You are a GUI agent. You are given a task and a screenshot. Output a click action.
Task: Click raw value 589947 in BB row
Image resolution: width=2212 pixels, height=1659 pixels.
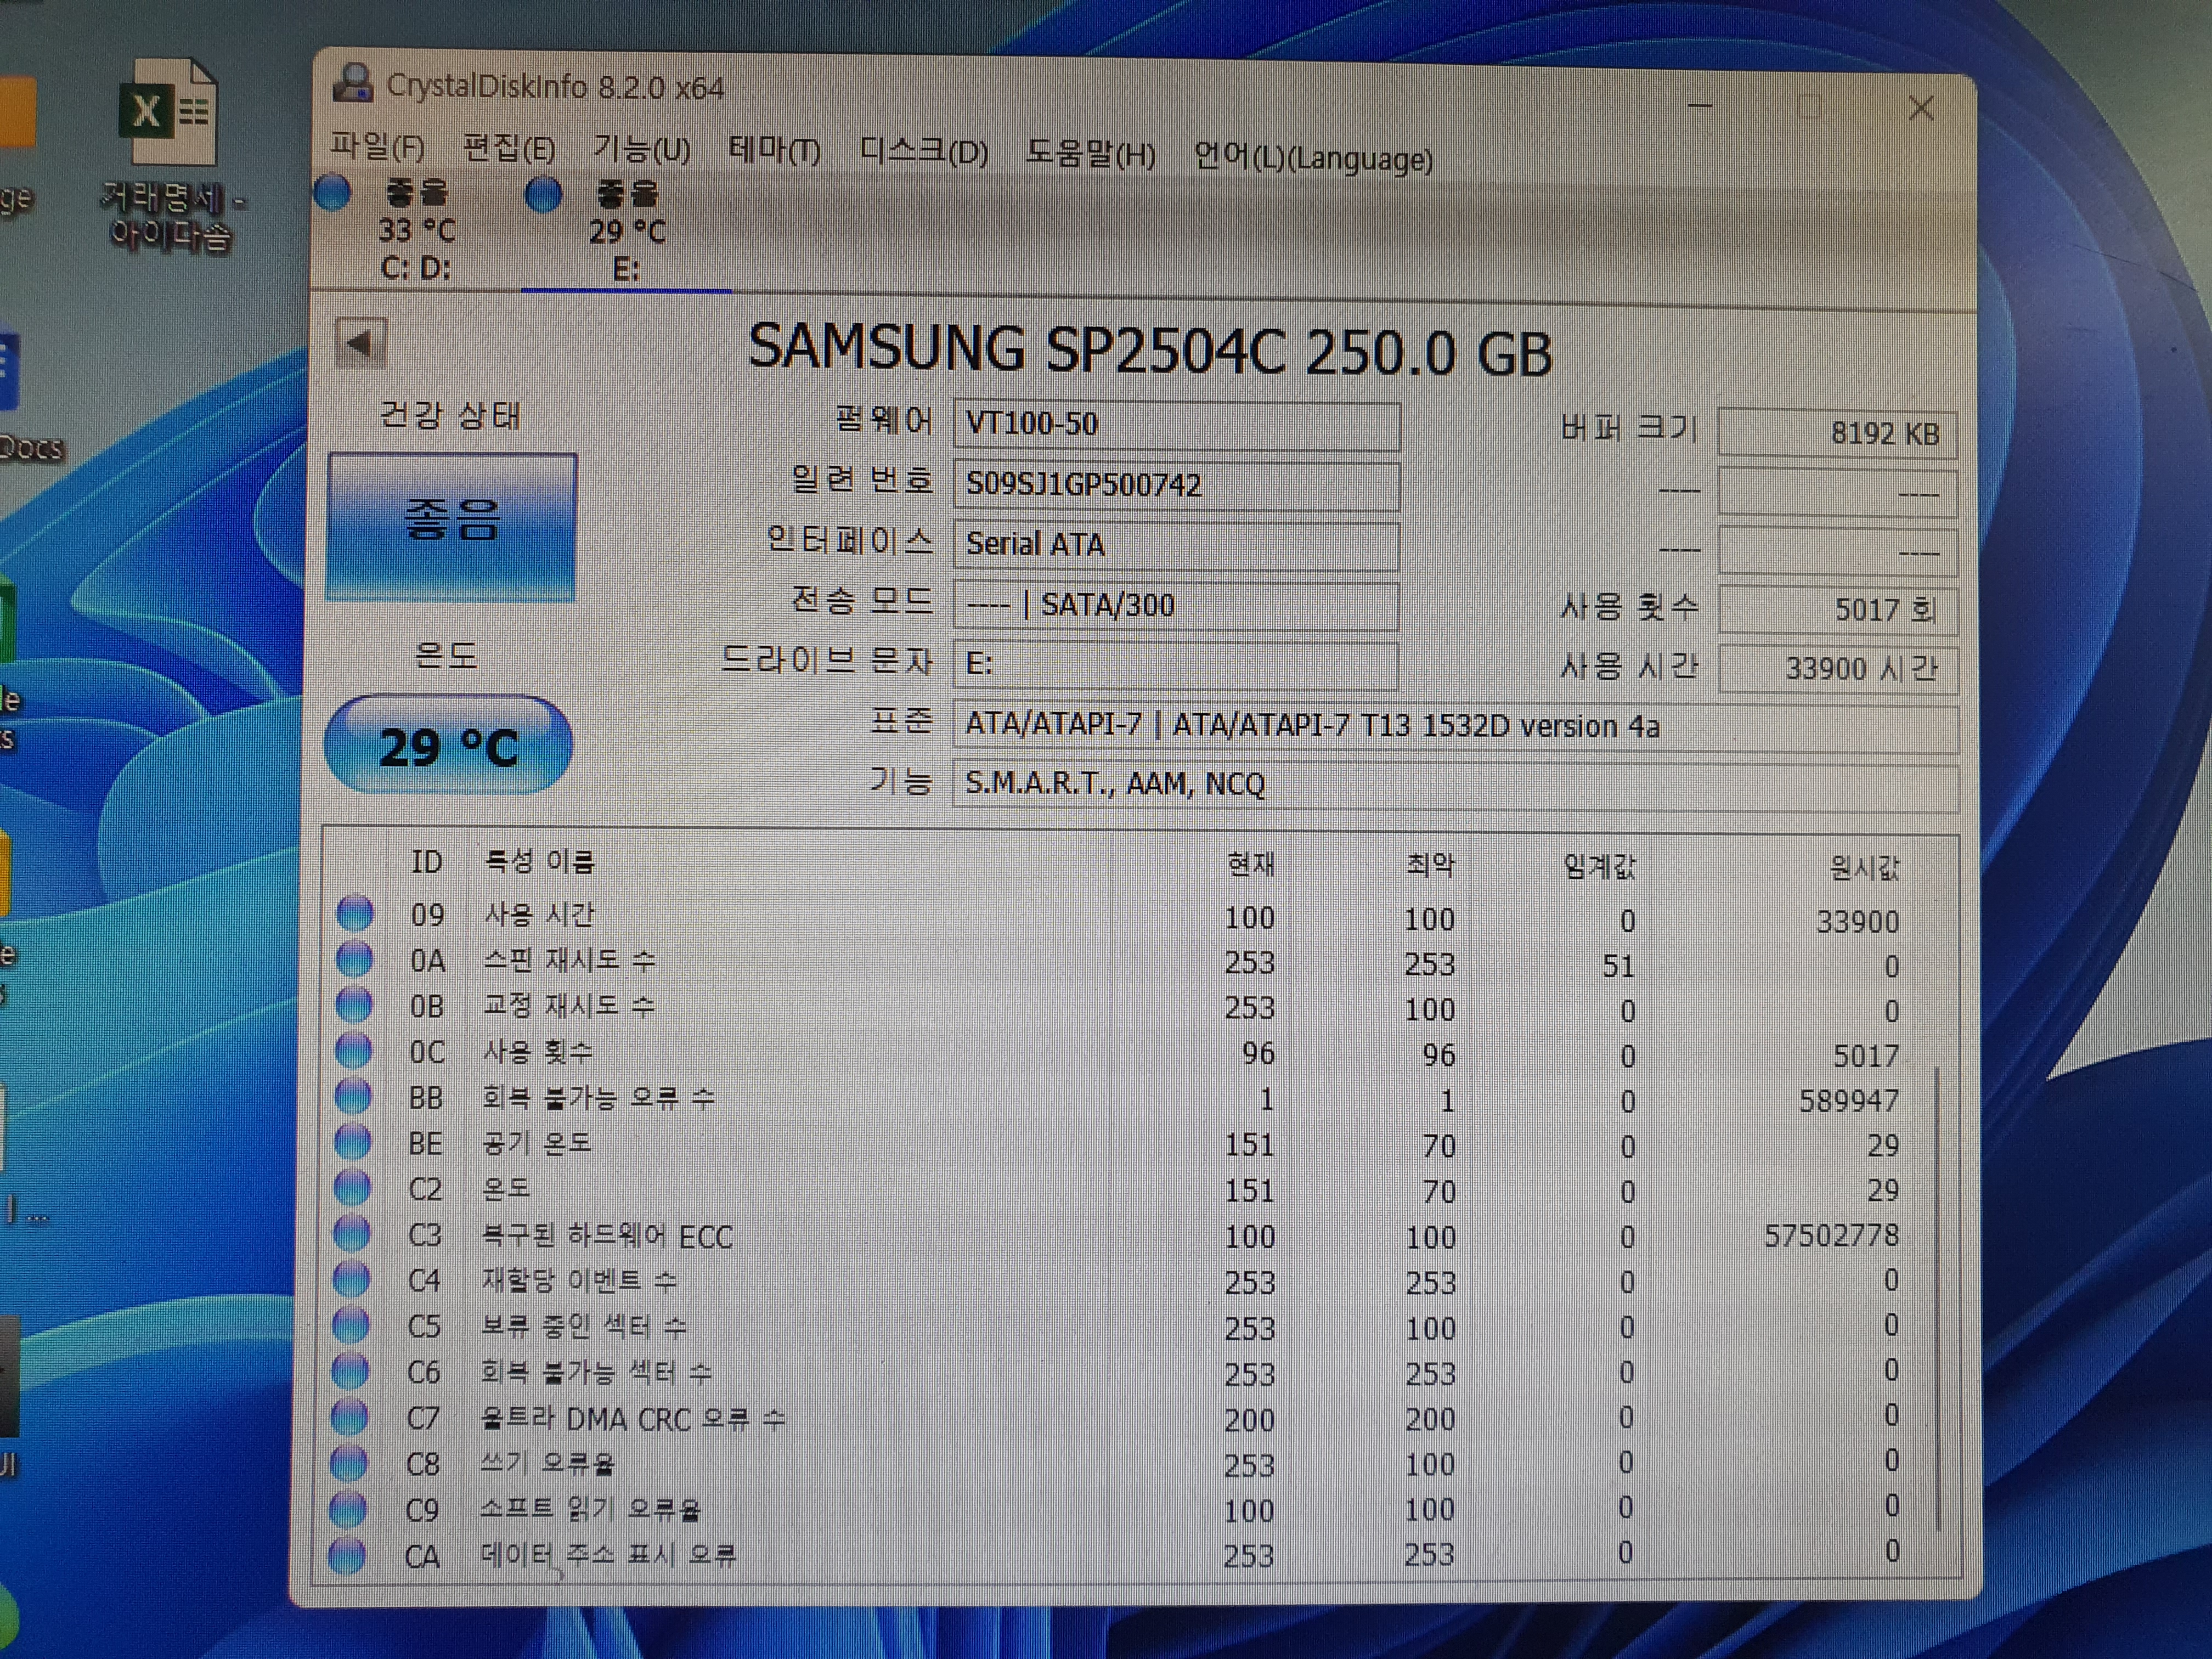pyautogui.click(x=1848, y=1101)
